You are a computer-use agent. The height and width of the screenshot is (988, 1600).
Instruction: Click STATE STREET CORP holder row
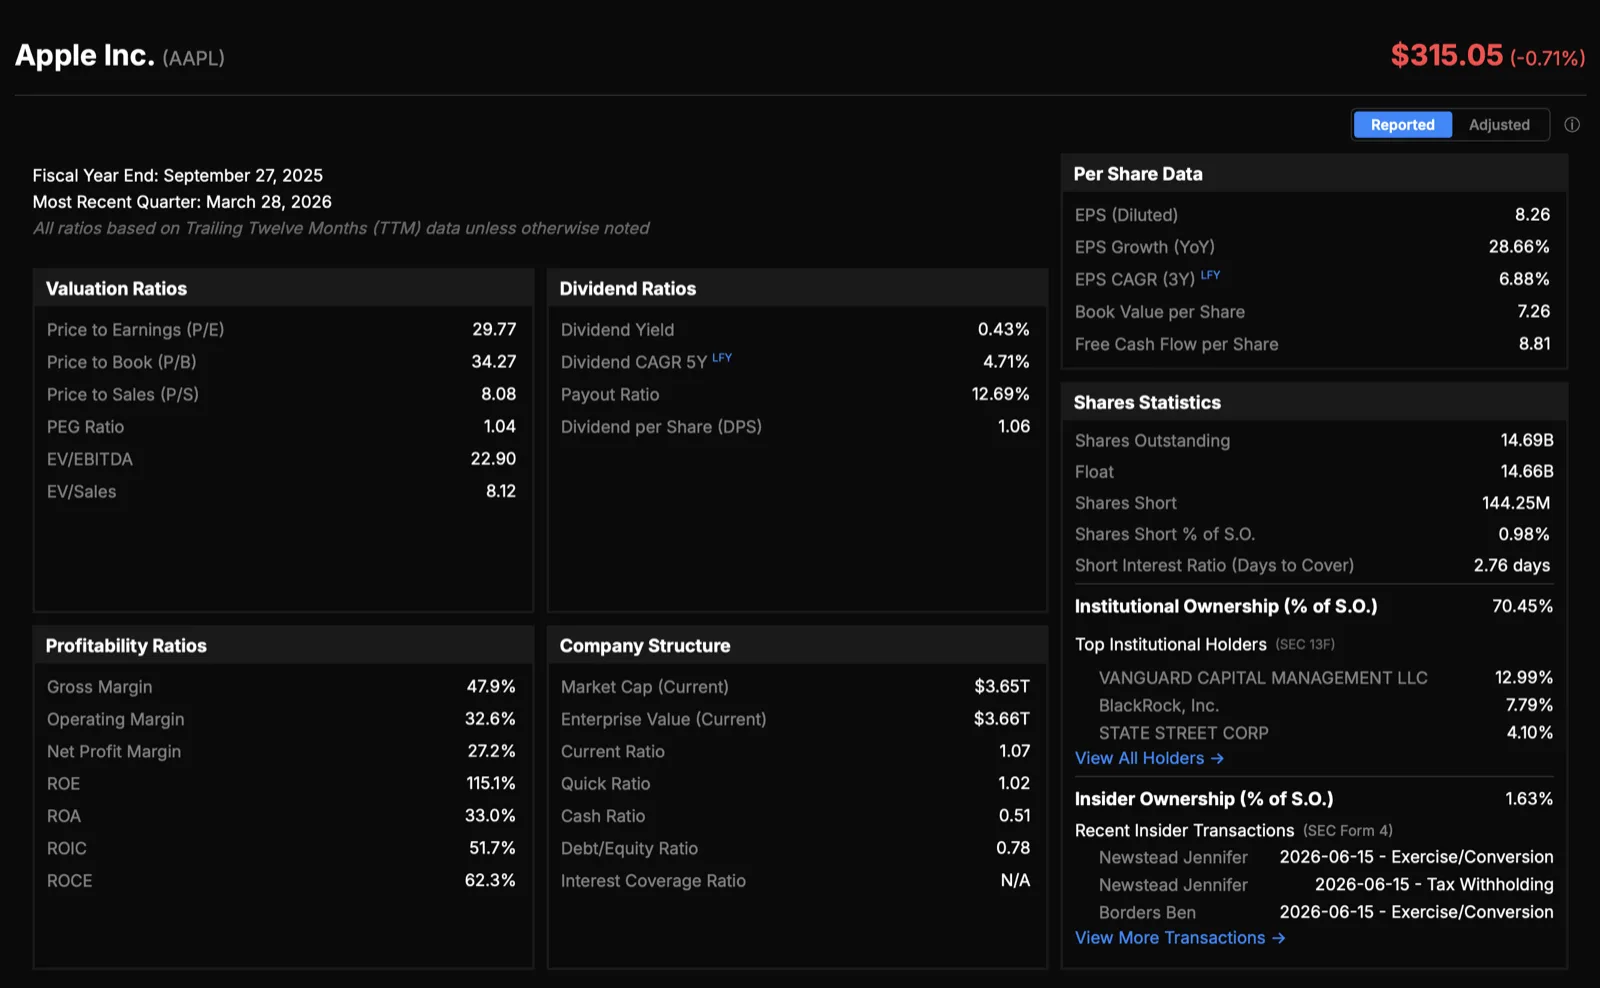pos(1326,733)
